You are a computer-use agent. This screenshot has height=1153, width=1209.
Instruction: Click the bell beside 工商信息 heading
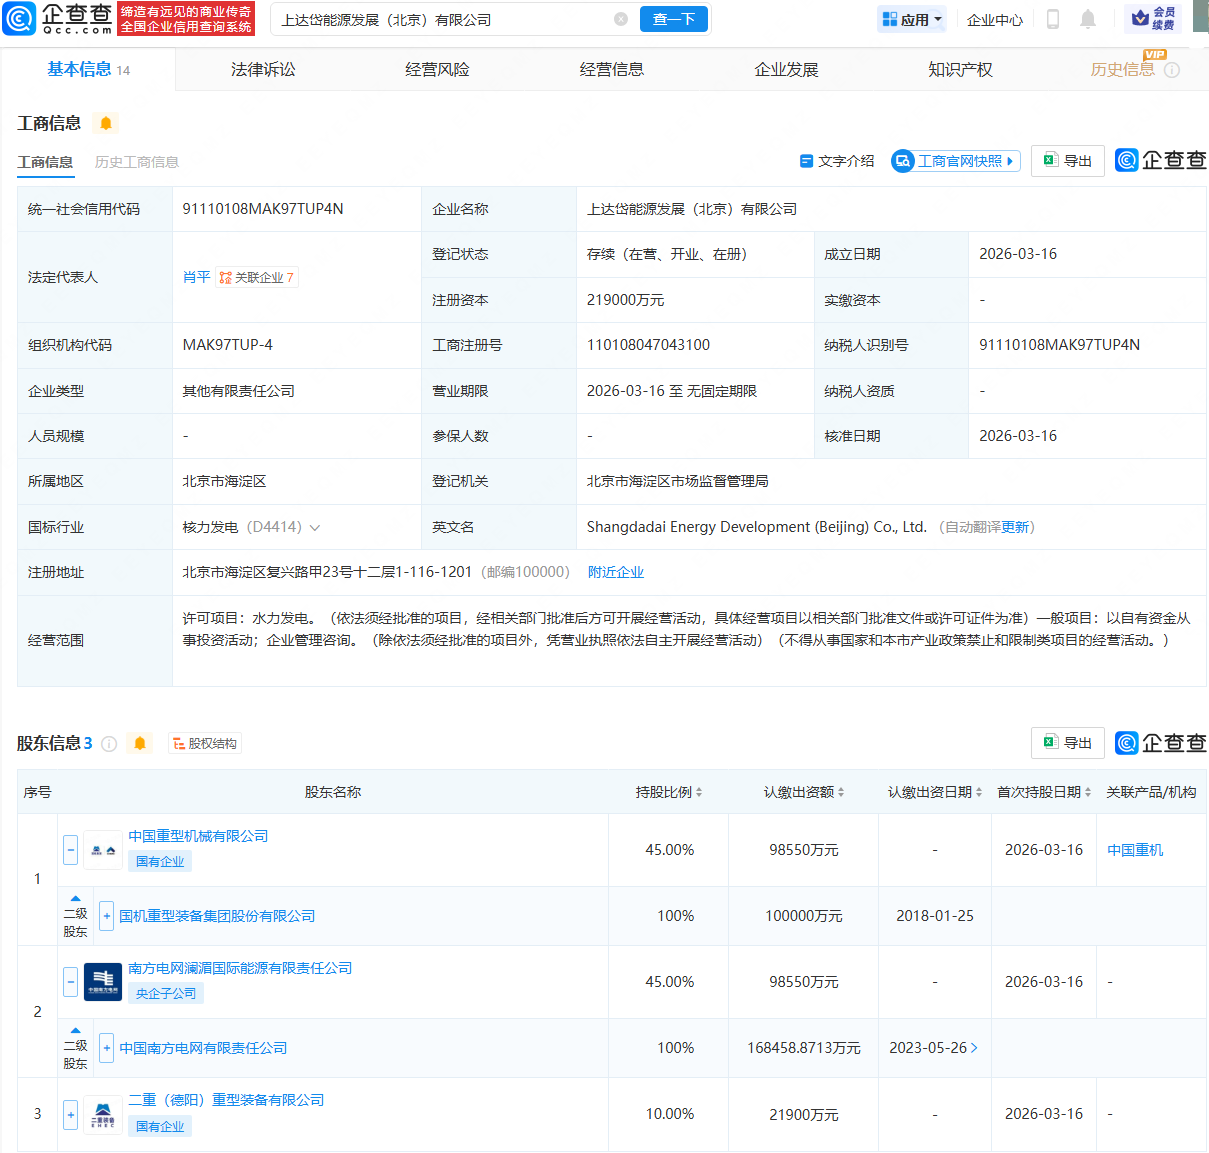pos(106,123)
